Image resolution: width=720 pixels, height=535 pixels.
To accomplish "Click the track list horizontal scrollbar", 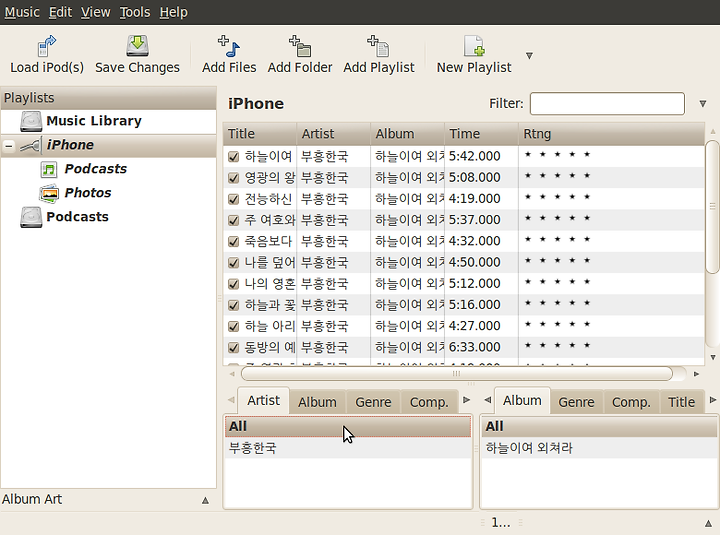I will coord(456,374).
